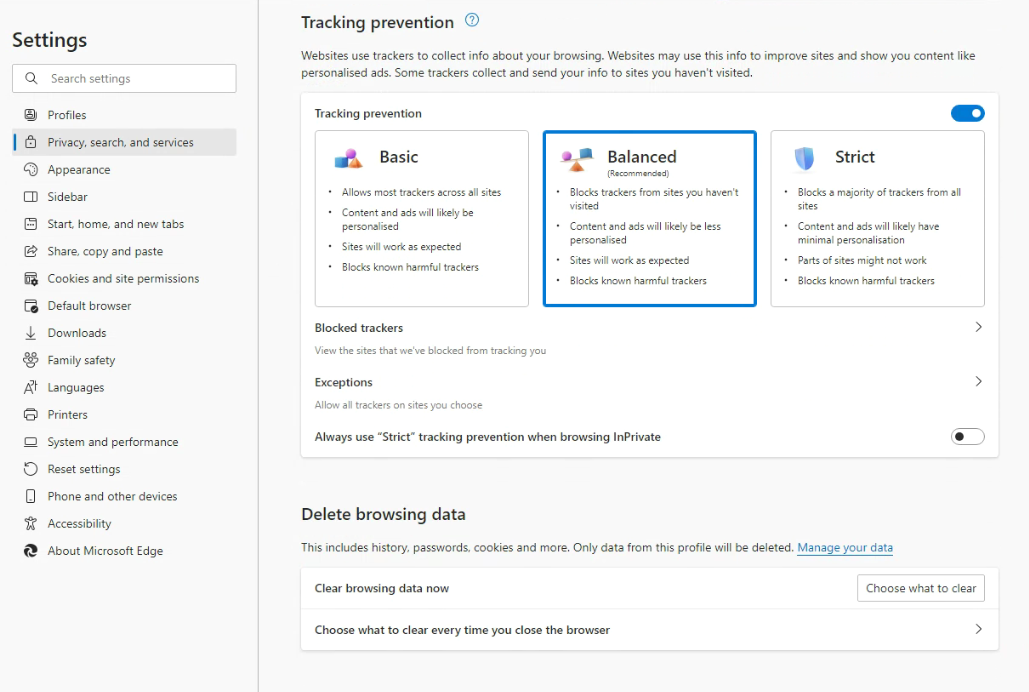1029x692 pixels.
Task: Switch to Cookies and site permissions
Action: [x=33, y=278]
